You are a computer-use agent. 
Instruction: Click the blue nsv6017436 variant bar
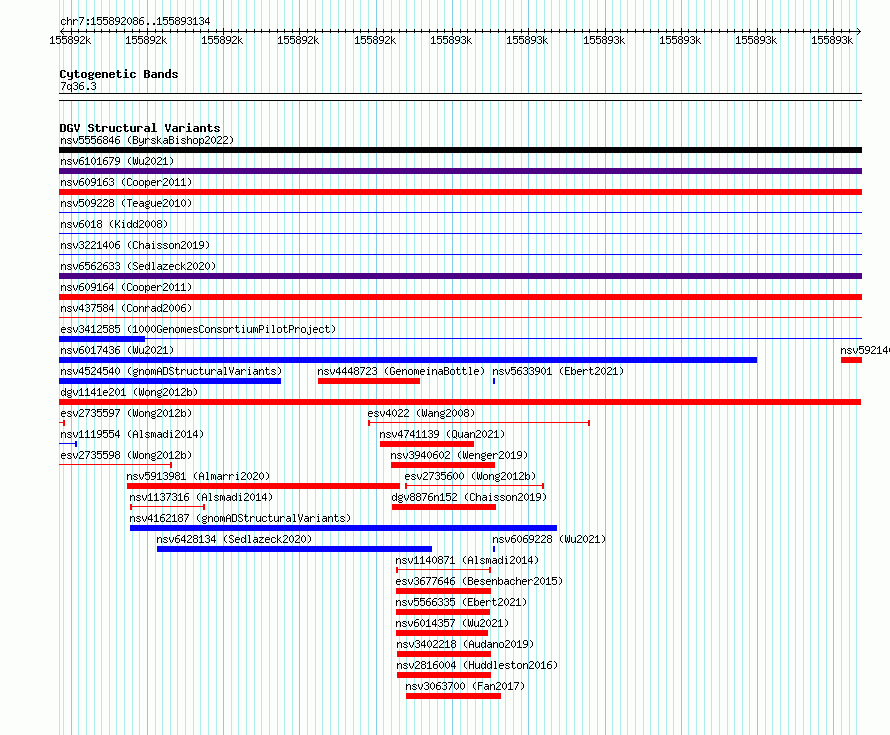(x=408, y=360)
